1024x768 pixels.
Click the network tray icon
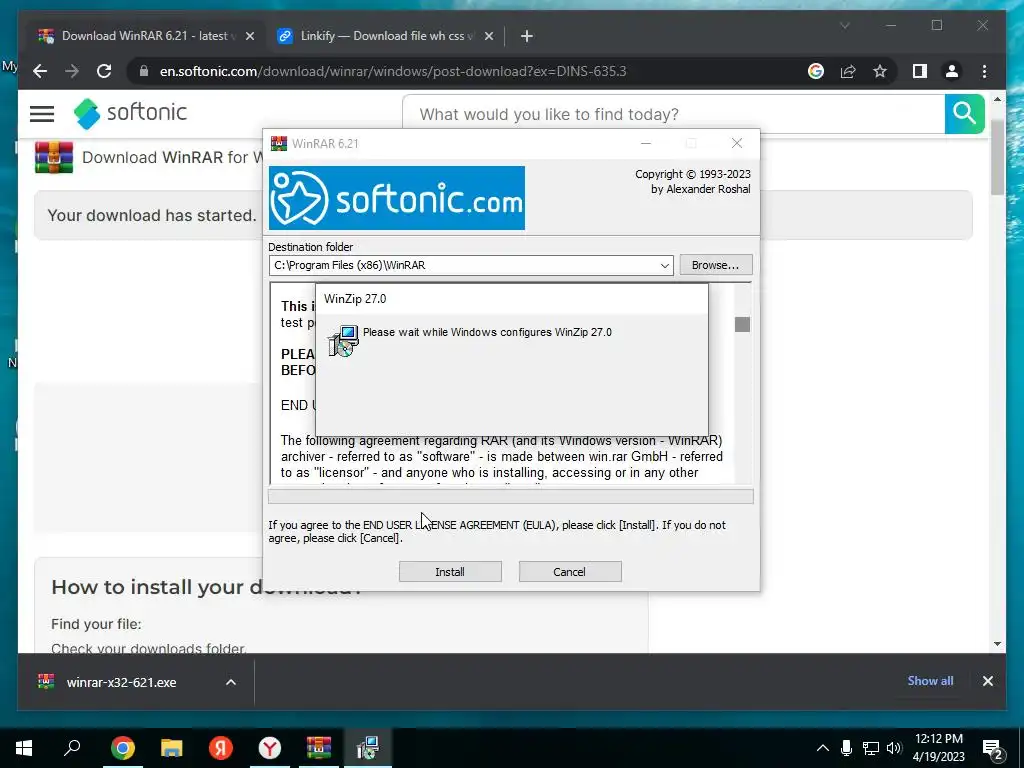click(x=871, y=748)
